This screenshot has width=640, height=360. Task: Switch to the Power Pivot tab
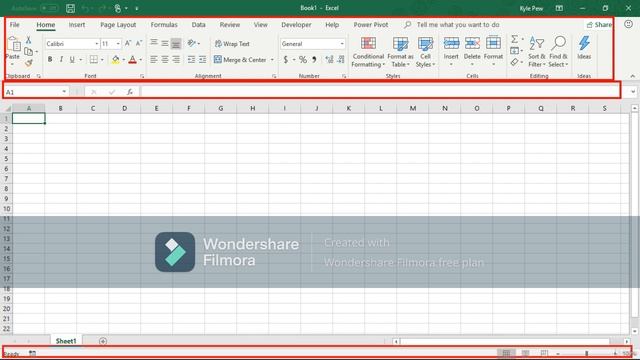(x=371, y=25)
